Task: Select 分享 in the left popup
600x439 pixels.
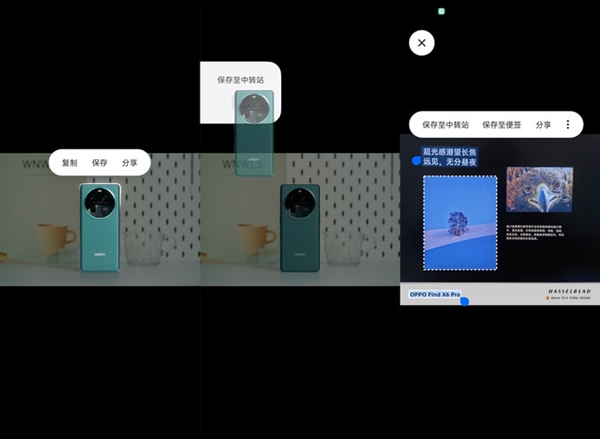Action: [130, 162]
